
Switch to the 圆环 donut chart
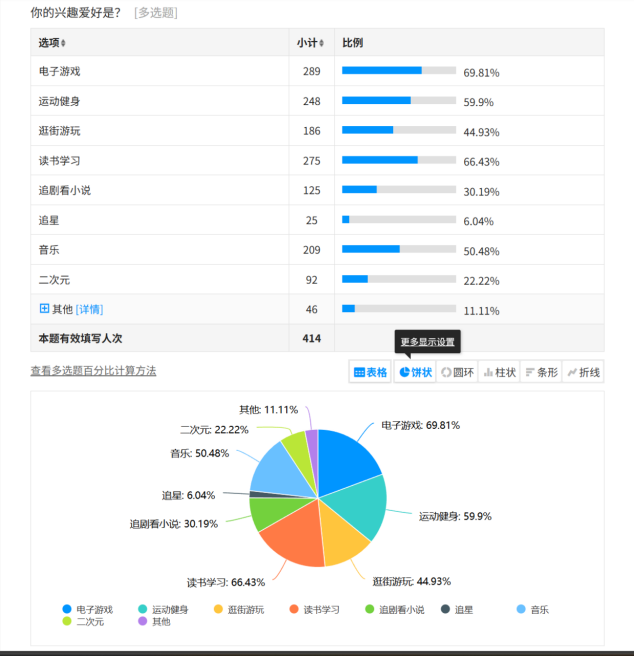click(x=458, y=372)
